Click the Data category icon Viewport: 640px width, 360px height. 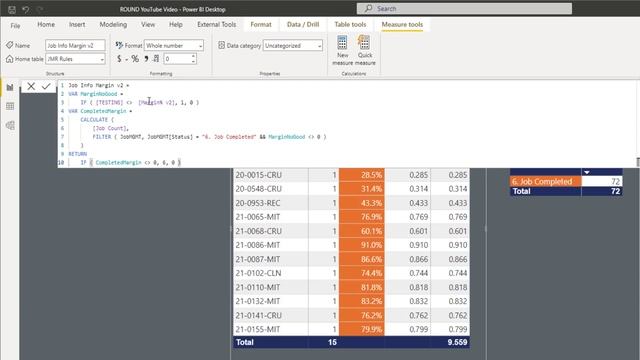tap(222, 45)
